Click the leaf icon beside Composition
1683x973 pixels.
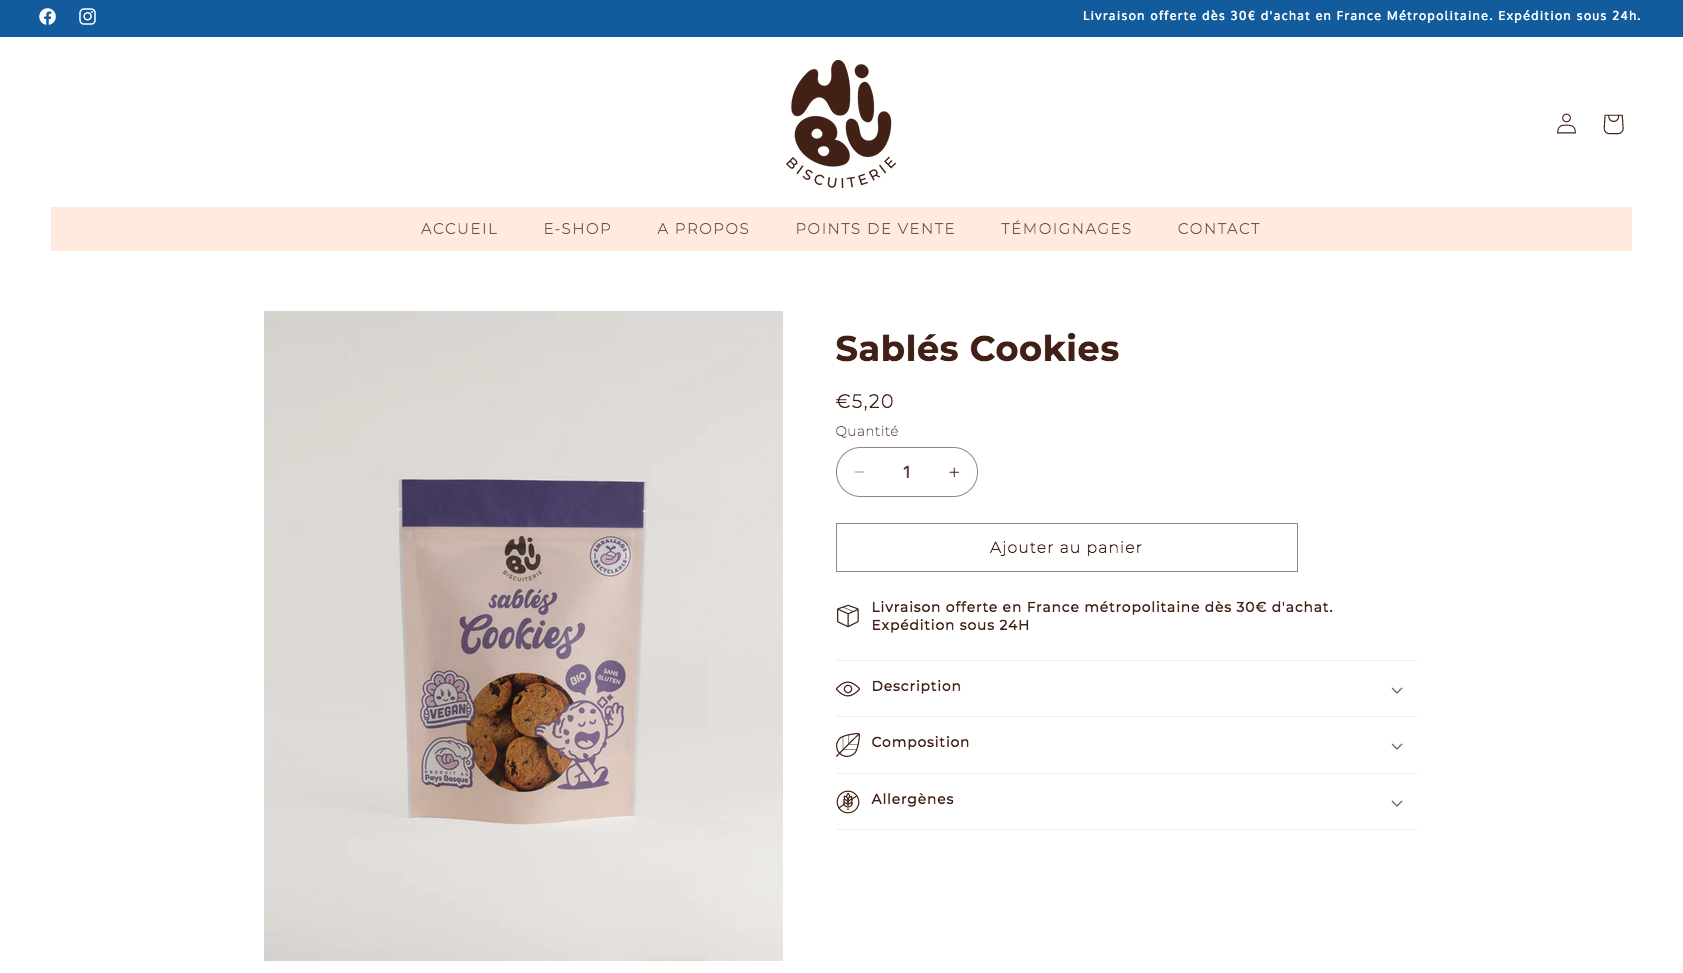point(848,745)
